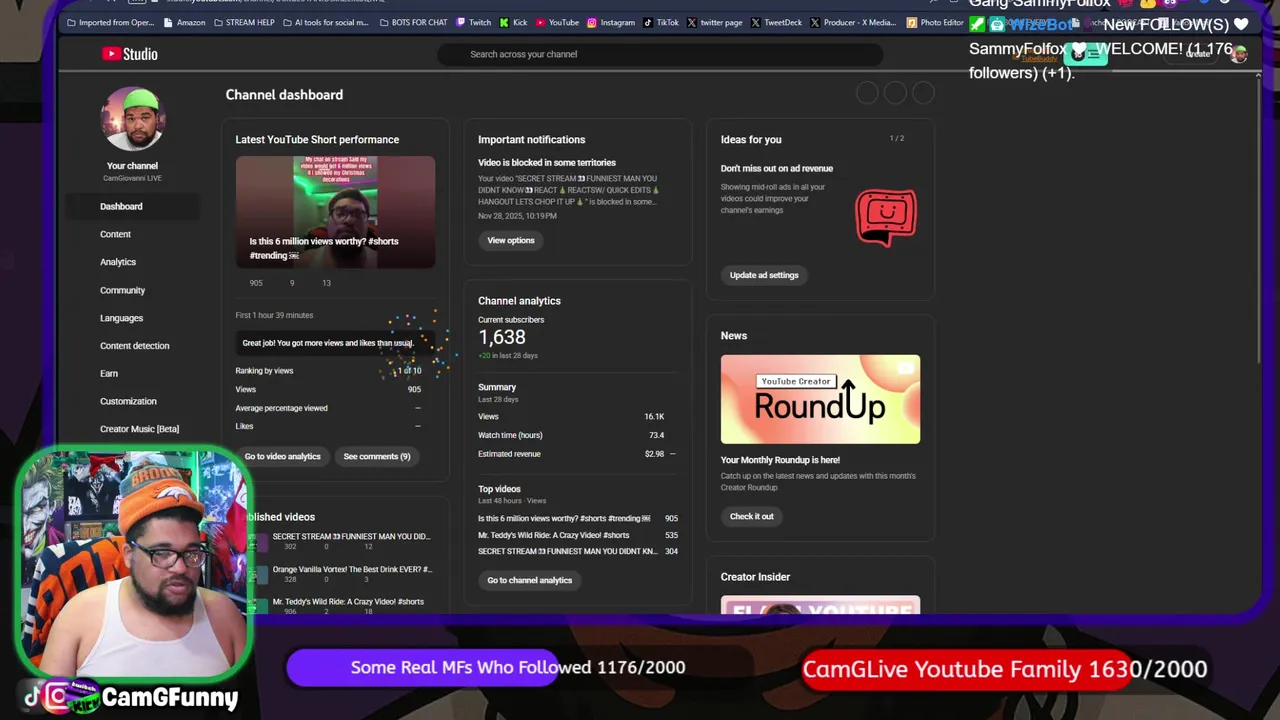The width and height of the screenshot is (1280, 720).
Task: Click the red ad revenue illustration icon
Action: coord(885,217)
